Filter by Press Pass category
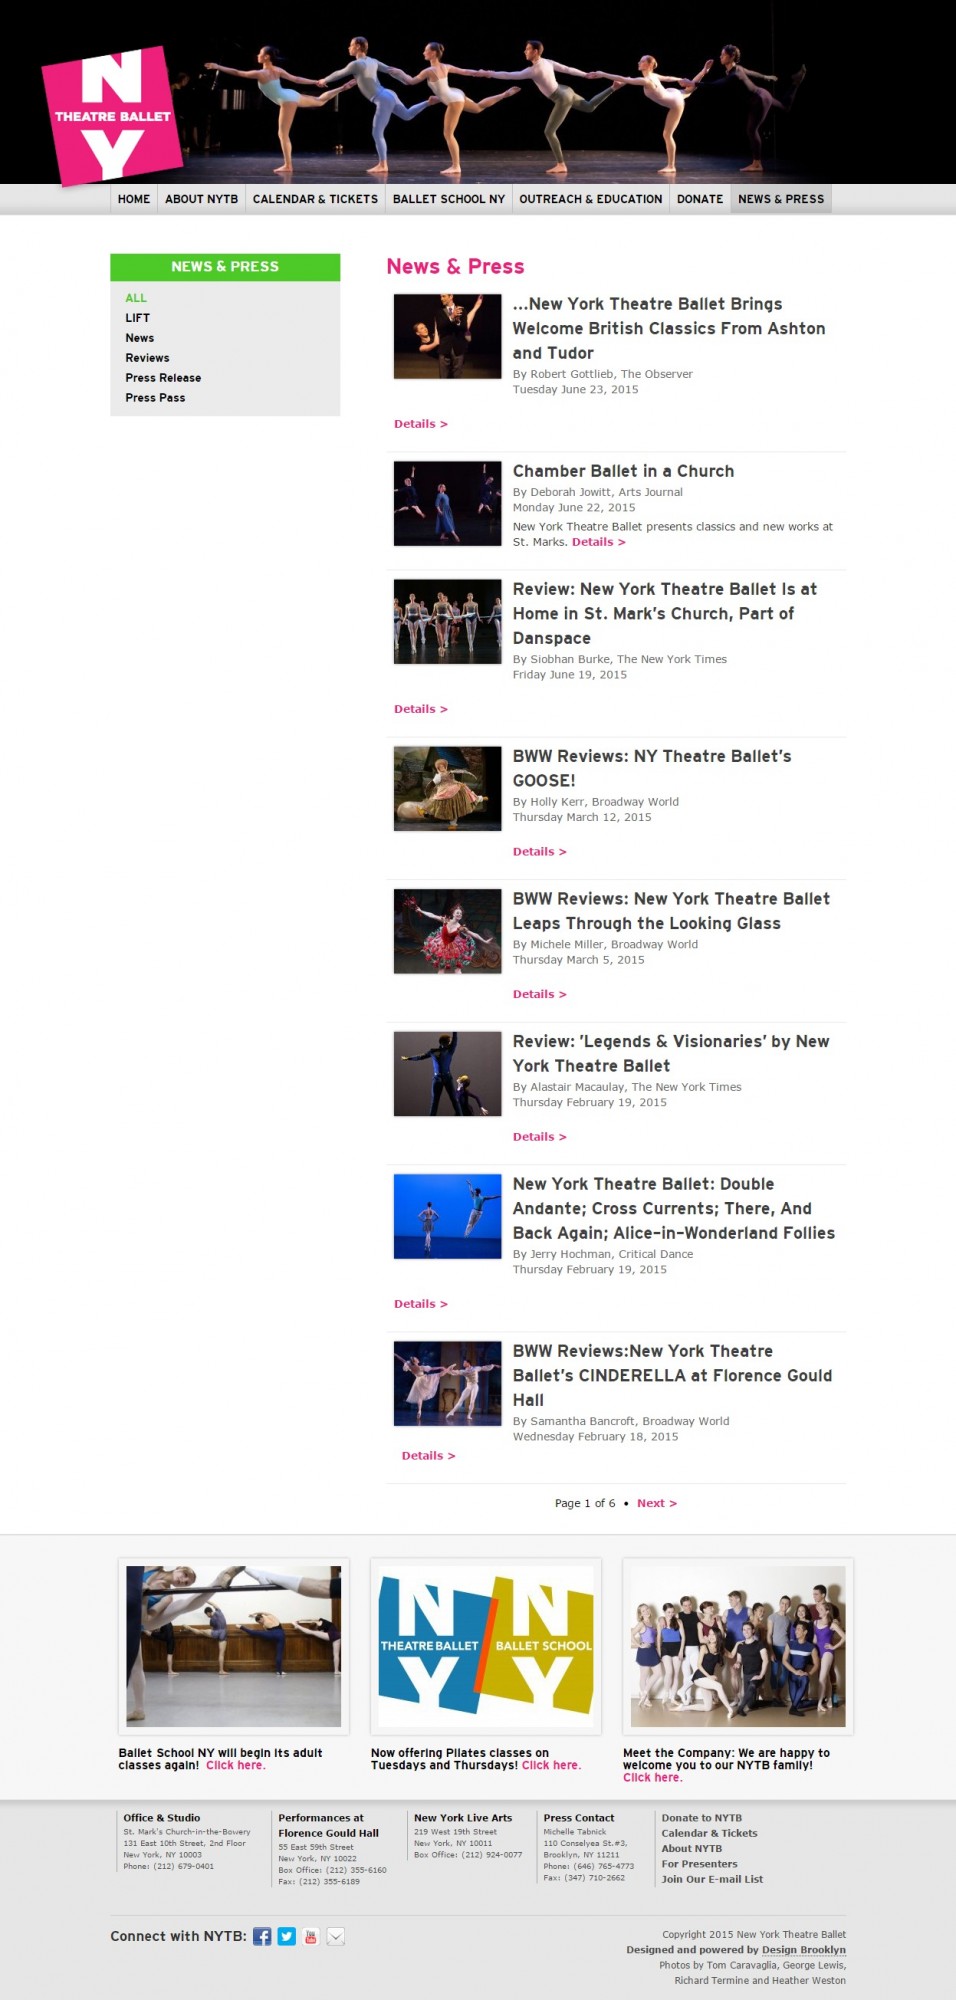956x2000 pixels. tap(155, 398)
